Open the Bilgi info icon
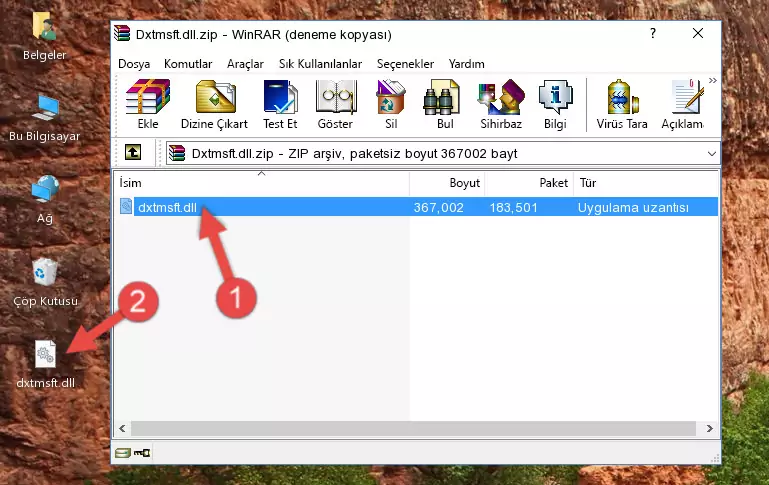Screen dimensions: 769x485 (555, 97)
